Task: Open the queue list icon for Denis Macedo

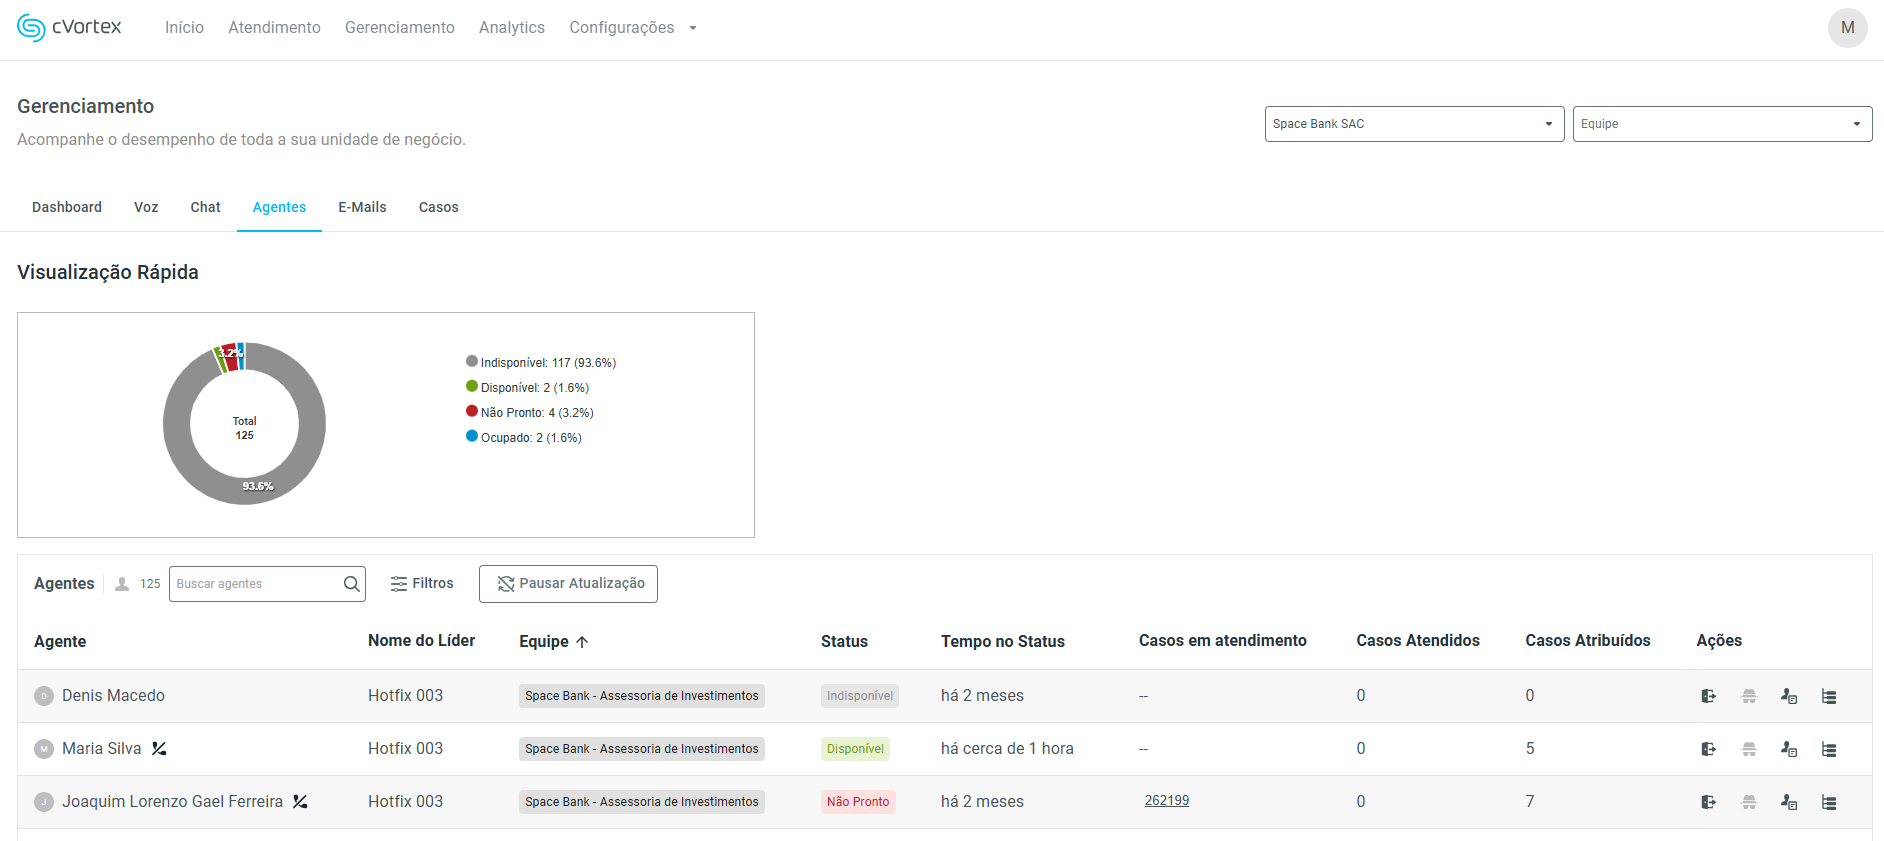Action: pos(1829,696)
